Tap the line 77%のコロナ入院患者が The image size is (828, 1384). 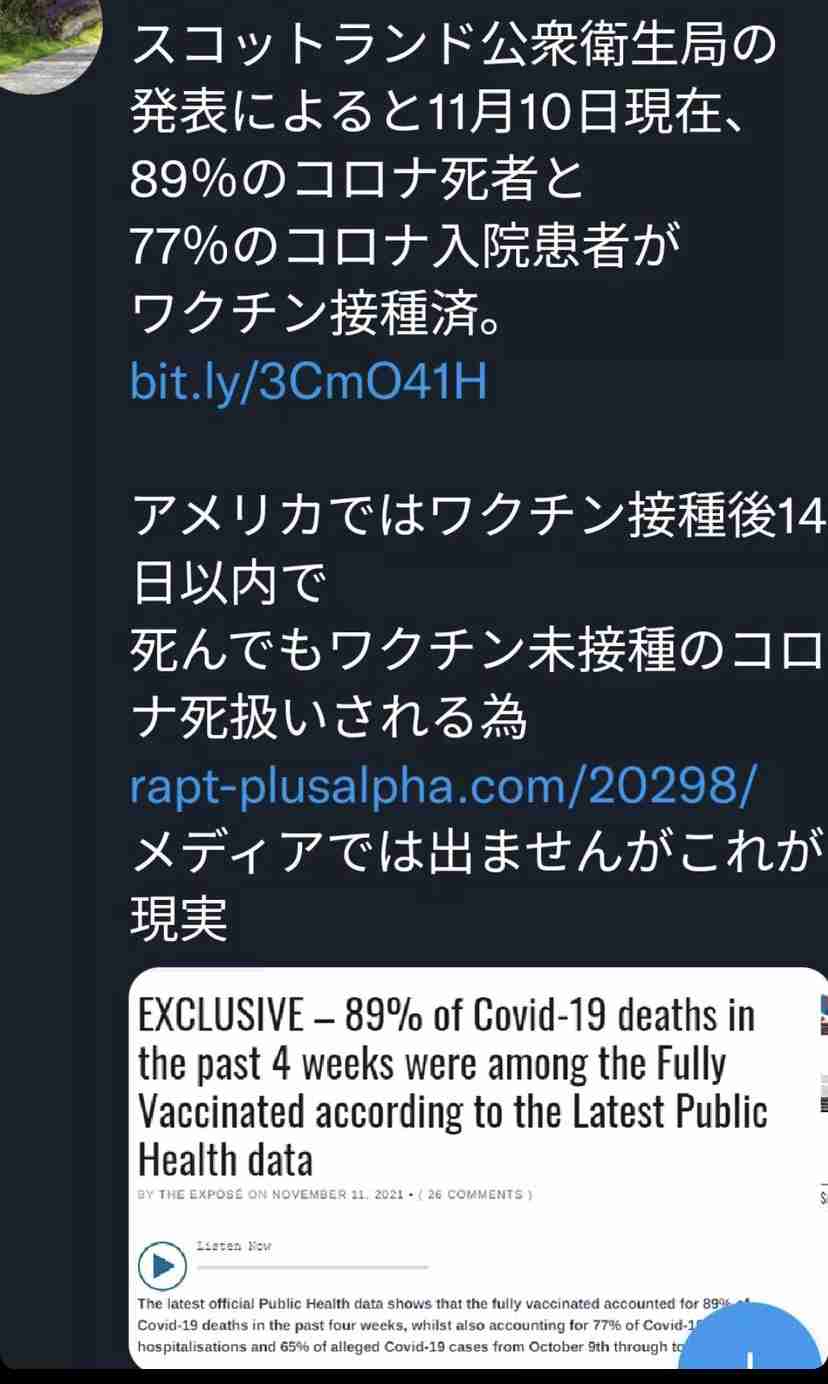click(405, 246)
